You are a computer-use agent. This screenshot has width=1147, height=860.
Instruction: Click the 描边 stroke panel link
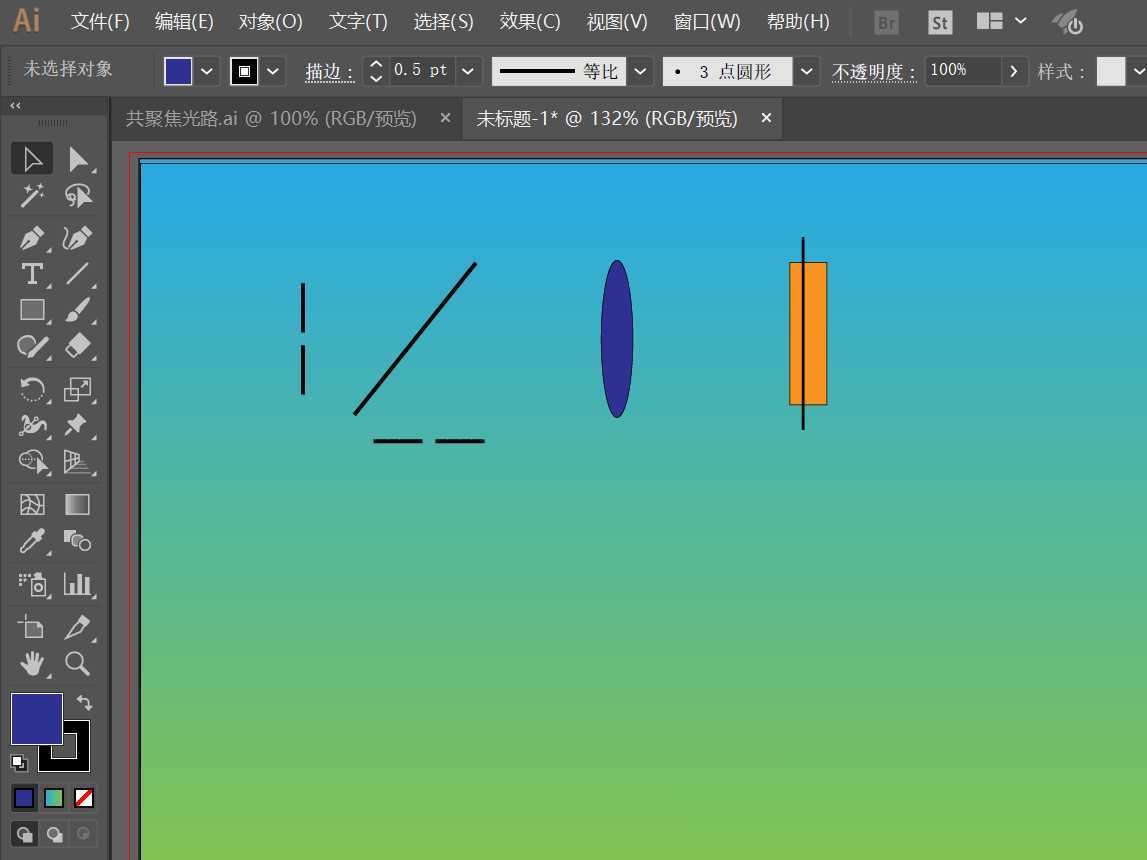pyautogui.click(x=329, y=72)
